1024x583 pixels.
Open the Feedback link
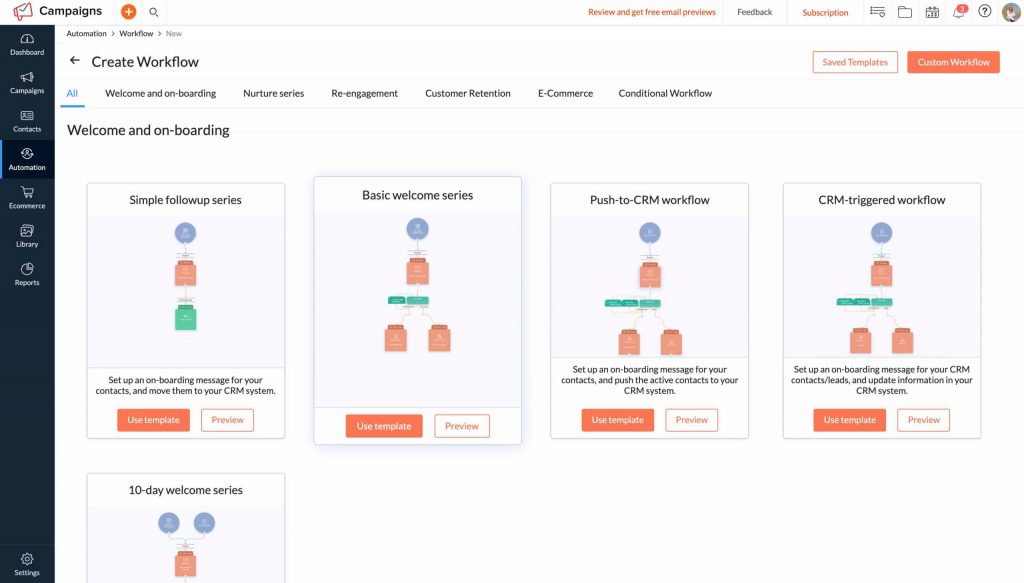coord(754,12)
